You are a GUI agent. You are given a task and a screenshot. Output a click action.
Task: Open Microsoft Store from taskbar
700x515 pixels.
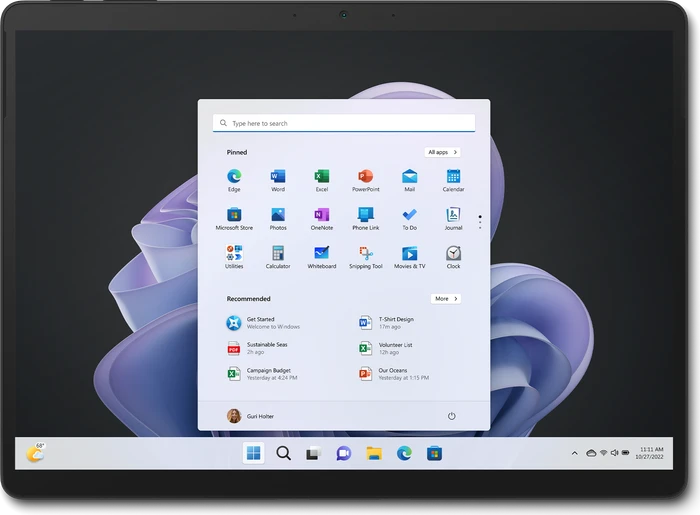coord(434,453)
